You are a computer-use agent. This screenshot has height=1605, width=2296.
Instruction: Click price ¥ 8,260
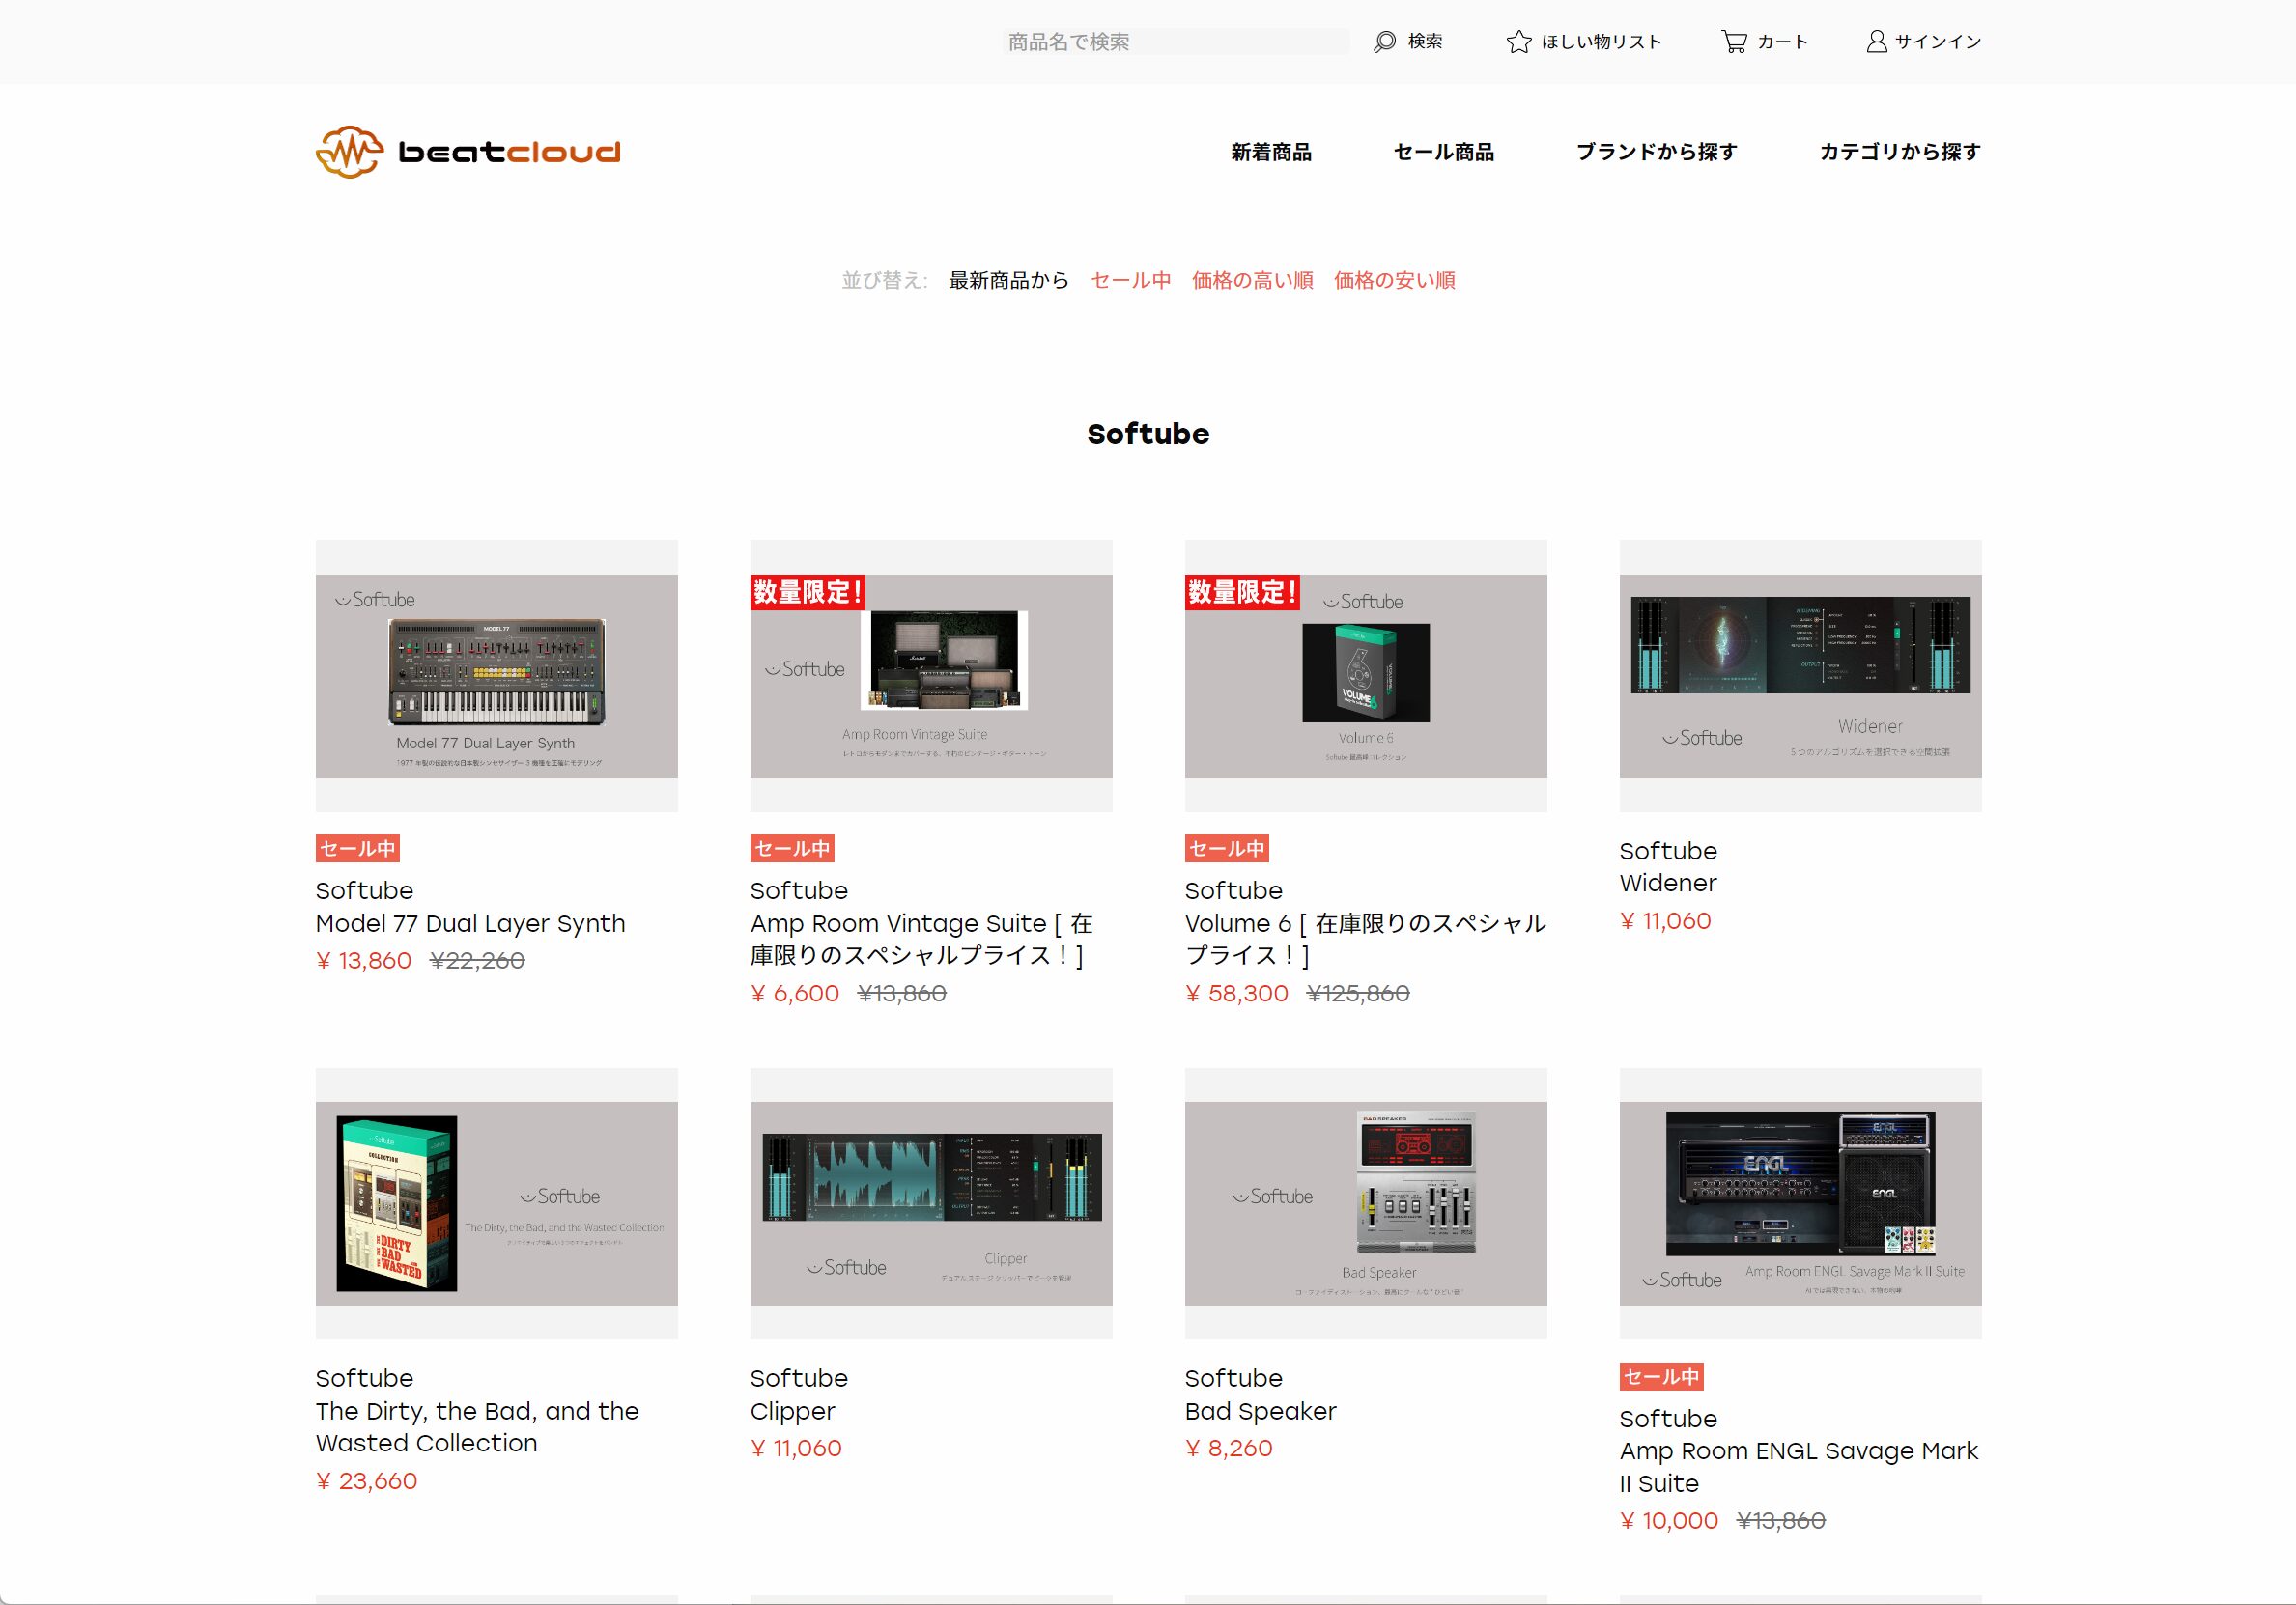tap(1228, 1448)
